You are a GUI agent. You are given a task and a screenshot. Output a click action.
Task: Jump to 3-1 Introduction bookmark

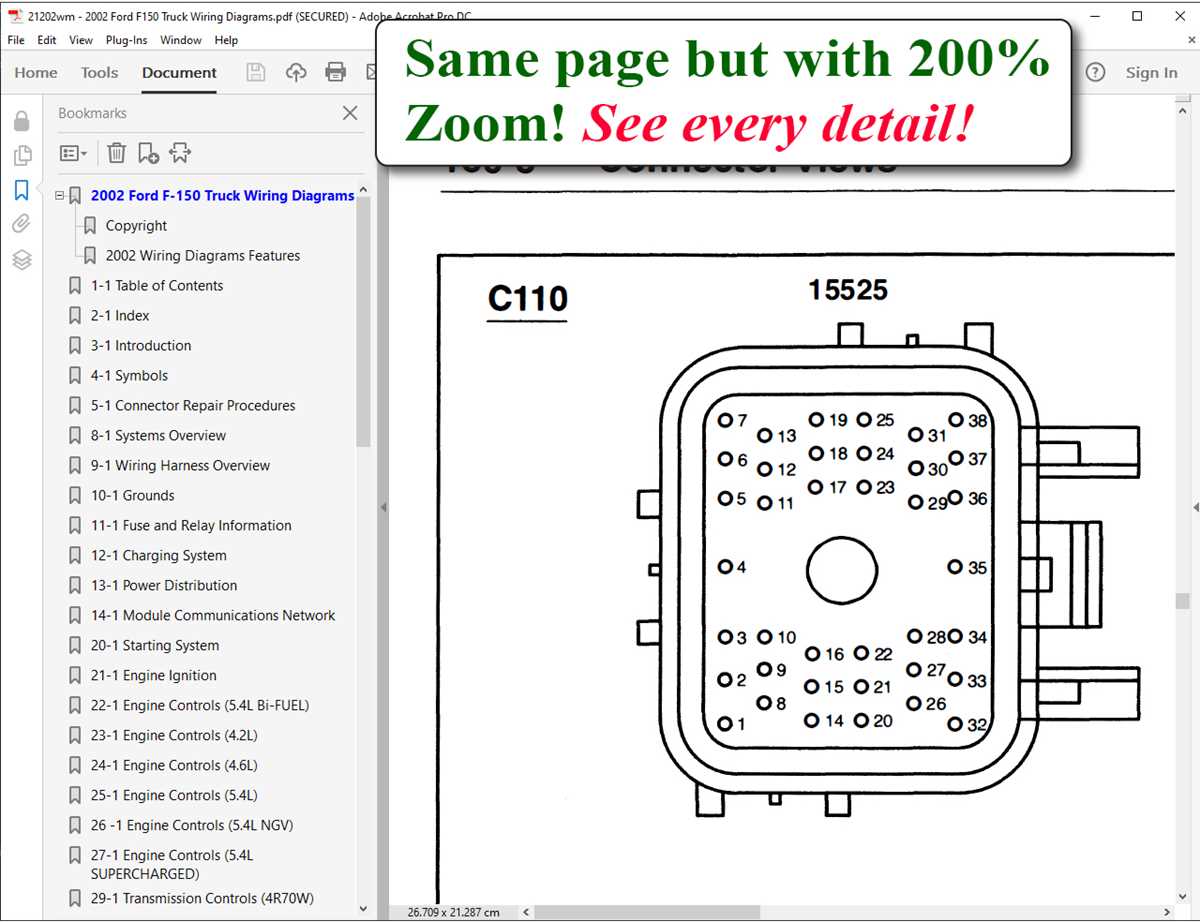coord(141,346)
